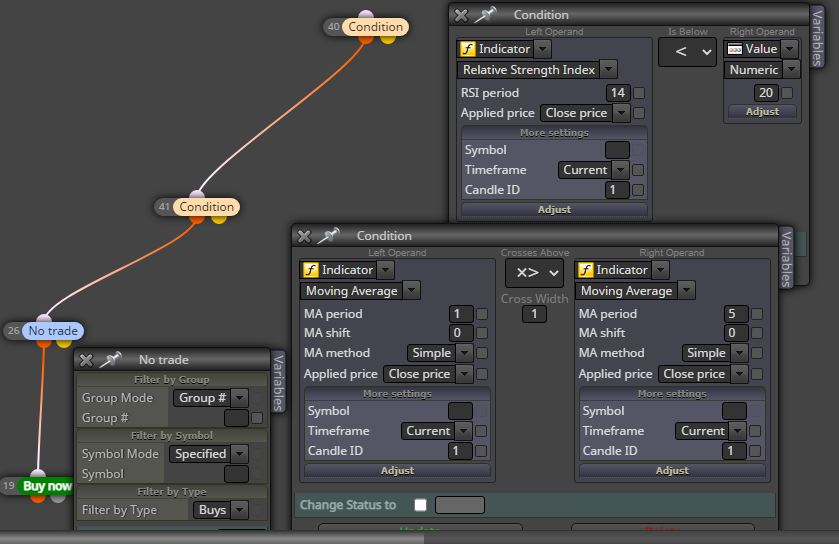Open right operand Applied price Close price dropdown
The height and width of the screenshot is (544, 839).
[703, 374]
